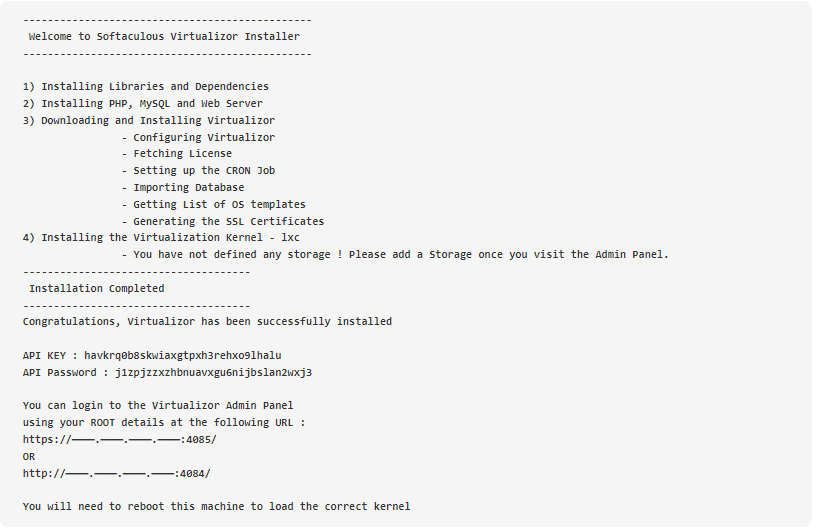Click the storage not defined warning line

(x=395, y=255)
